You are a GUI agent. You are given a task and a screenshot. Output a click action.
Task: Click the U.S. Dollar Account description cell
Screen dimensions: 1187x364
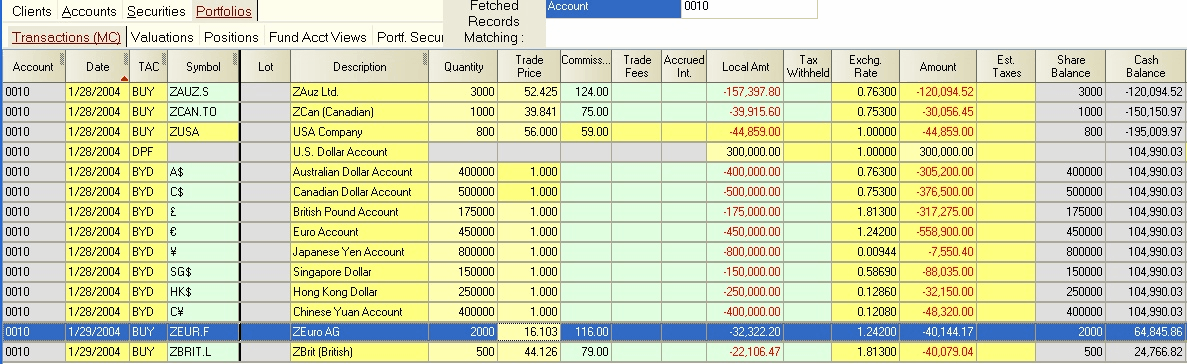click(x=360, y=152)
